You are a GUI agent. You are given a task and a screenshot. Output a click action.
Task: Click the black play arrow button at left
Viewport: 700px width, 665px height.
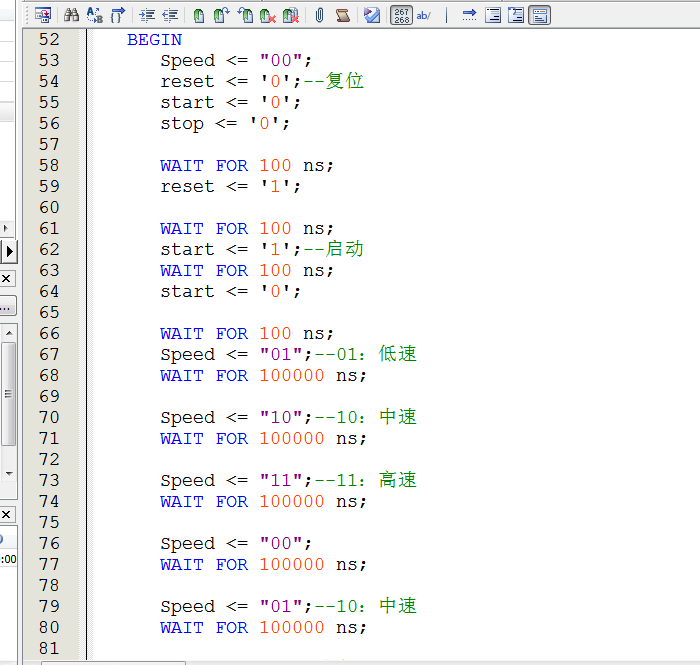(x=9, y=251)
